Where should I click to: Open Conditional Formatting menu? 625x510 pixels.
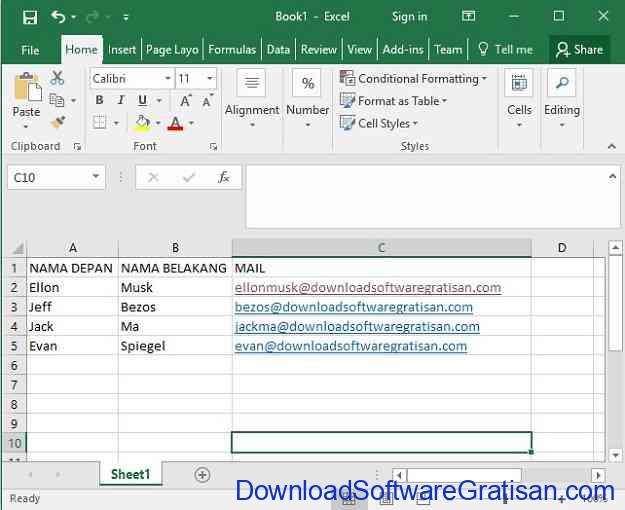(413, 79)
